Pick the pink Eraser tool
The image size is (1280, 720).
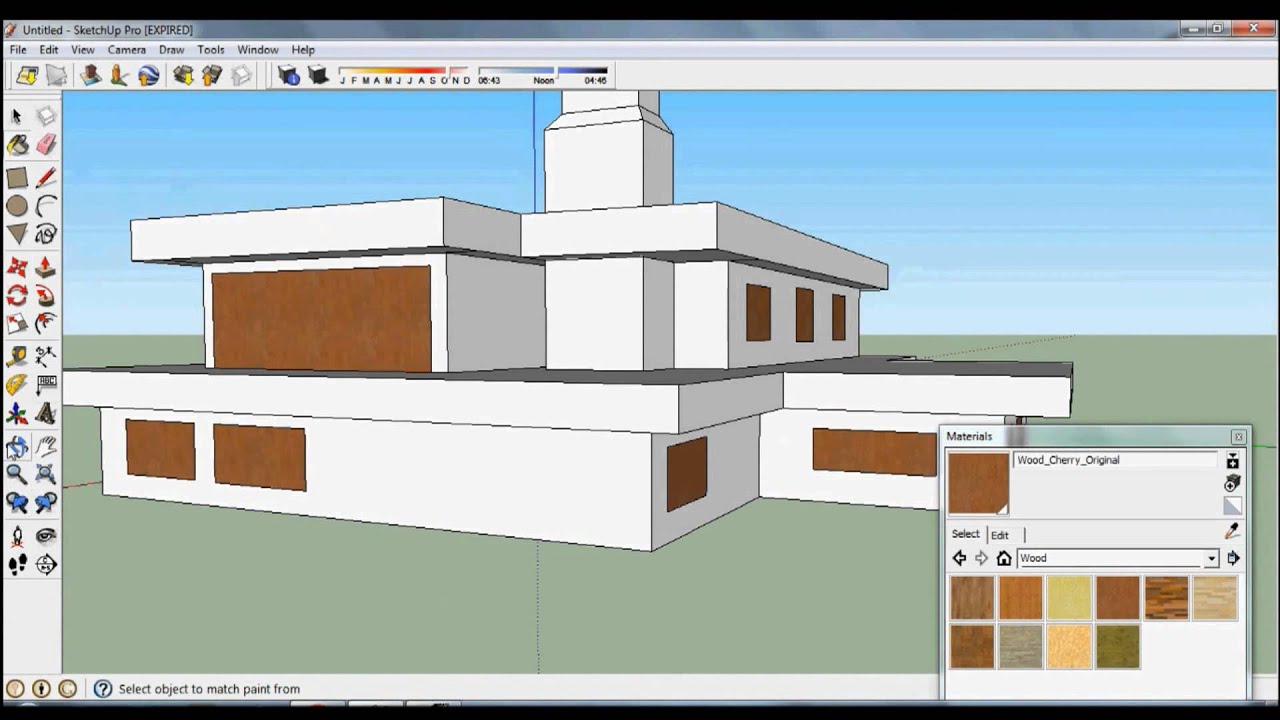(46, 146)
